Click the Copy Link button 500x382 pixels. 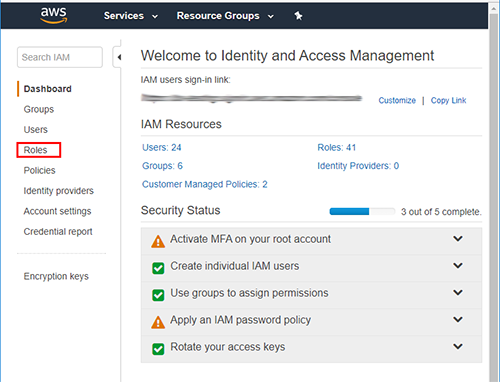coord(448,100)
